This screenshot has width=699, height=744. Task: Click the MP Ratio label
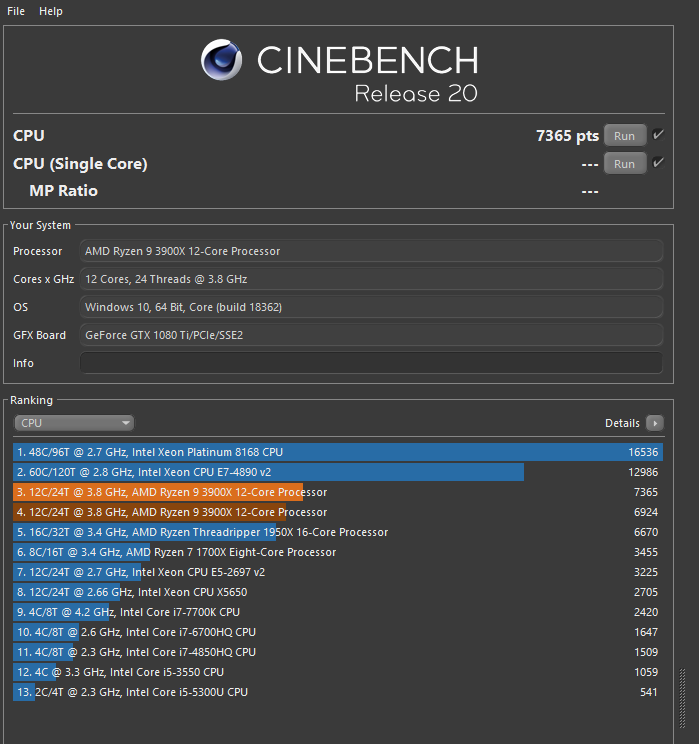(x=64, y=191)
